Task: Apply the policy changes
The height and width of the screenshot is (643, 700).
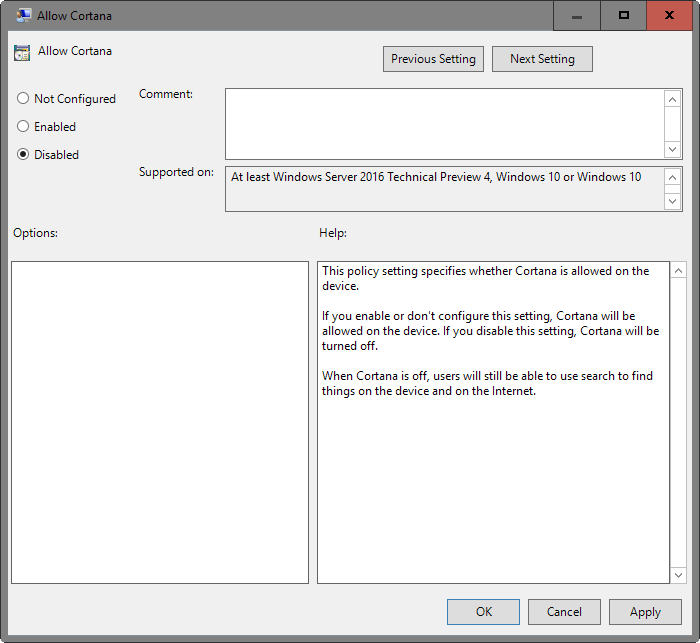Action: coord(645,612)
